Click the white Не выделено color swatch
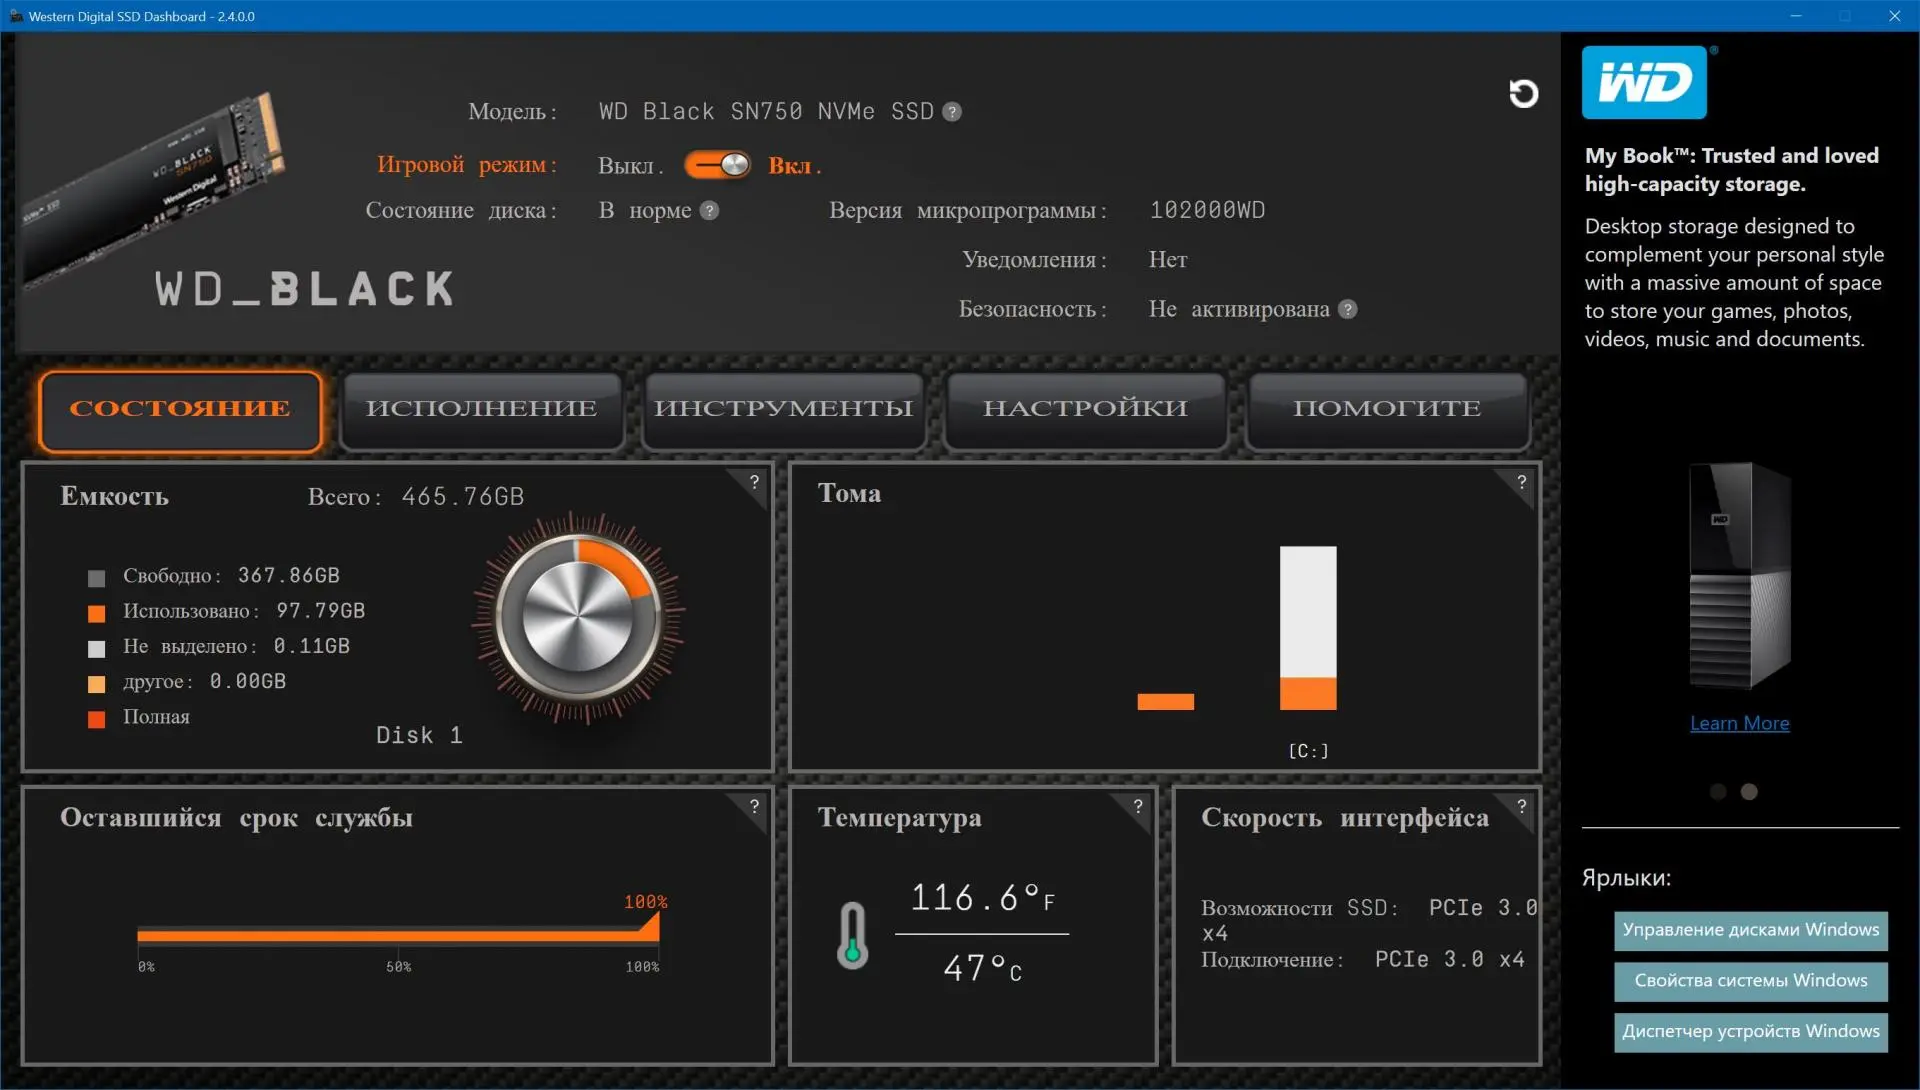Screen dimensions: 1920x1090 (96, 649)
